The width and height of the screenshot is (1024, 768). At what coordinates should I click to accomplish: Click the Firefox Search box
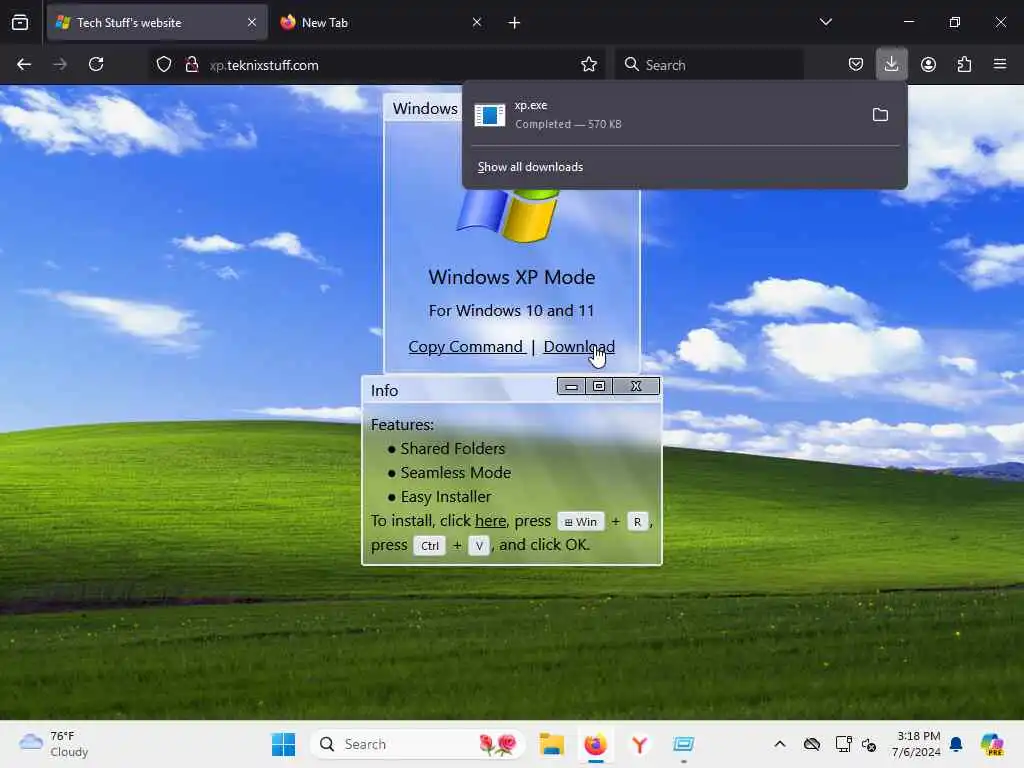pyautogui.click(x=709, y=65)
